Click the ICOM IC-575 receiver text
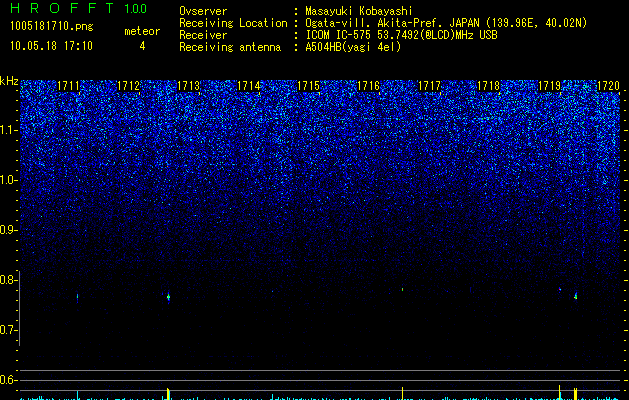This screenshot has width=629, height=400. pyautogui.click(x=401, y=35)
